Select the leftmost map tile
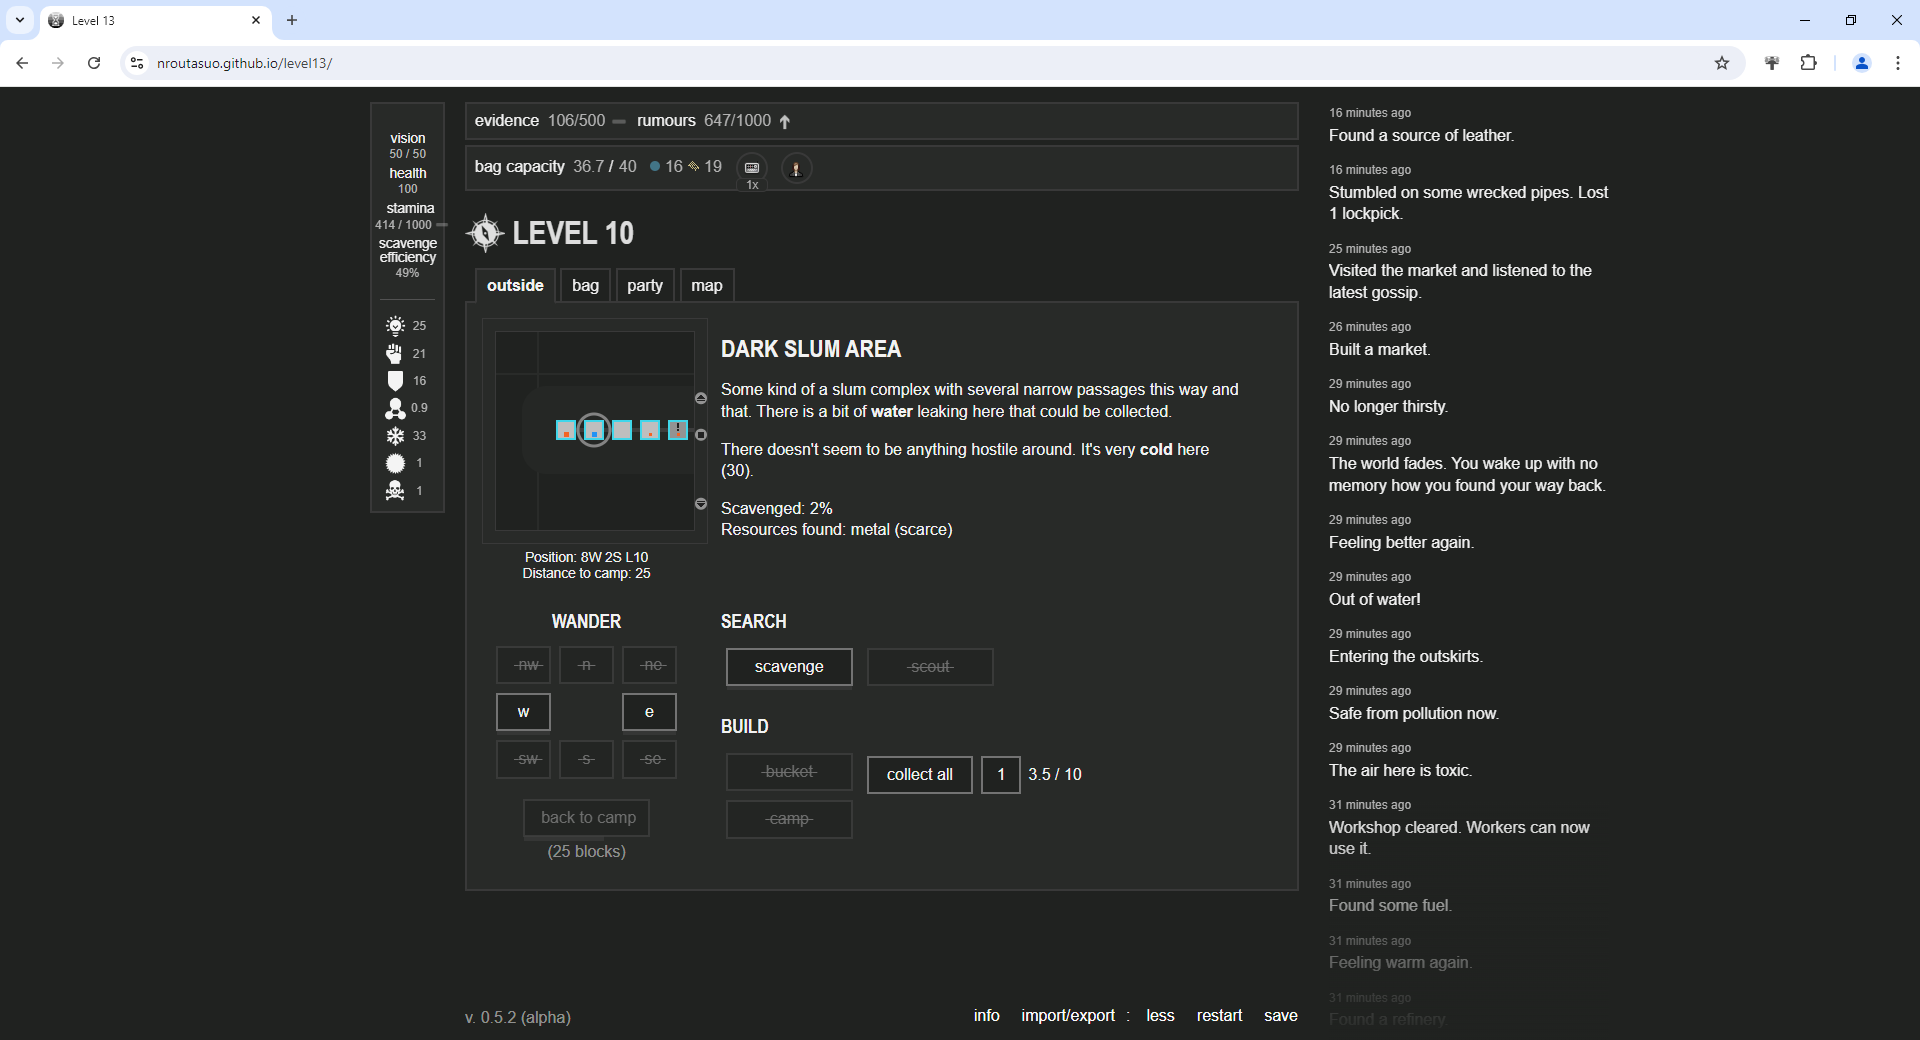 coord(566,430)
